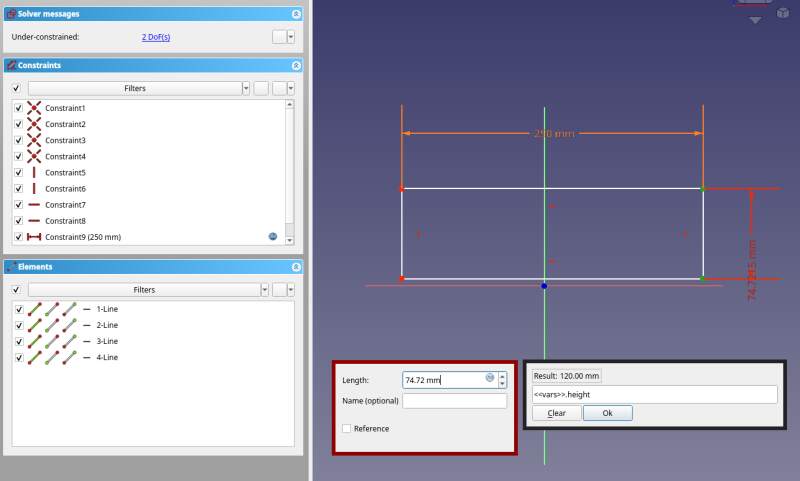Select the Constraint5 vertical icon
The height and width of the screenshot is (481, 800).
coord(34,172)
